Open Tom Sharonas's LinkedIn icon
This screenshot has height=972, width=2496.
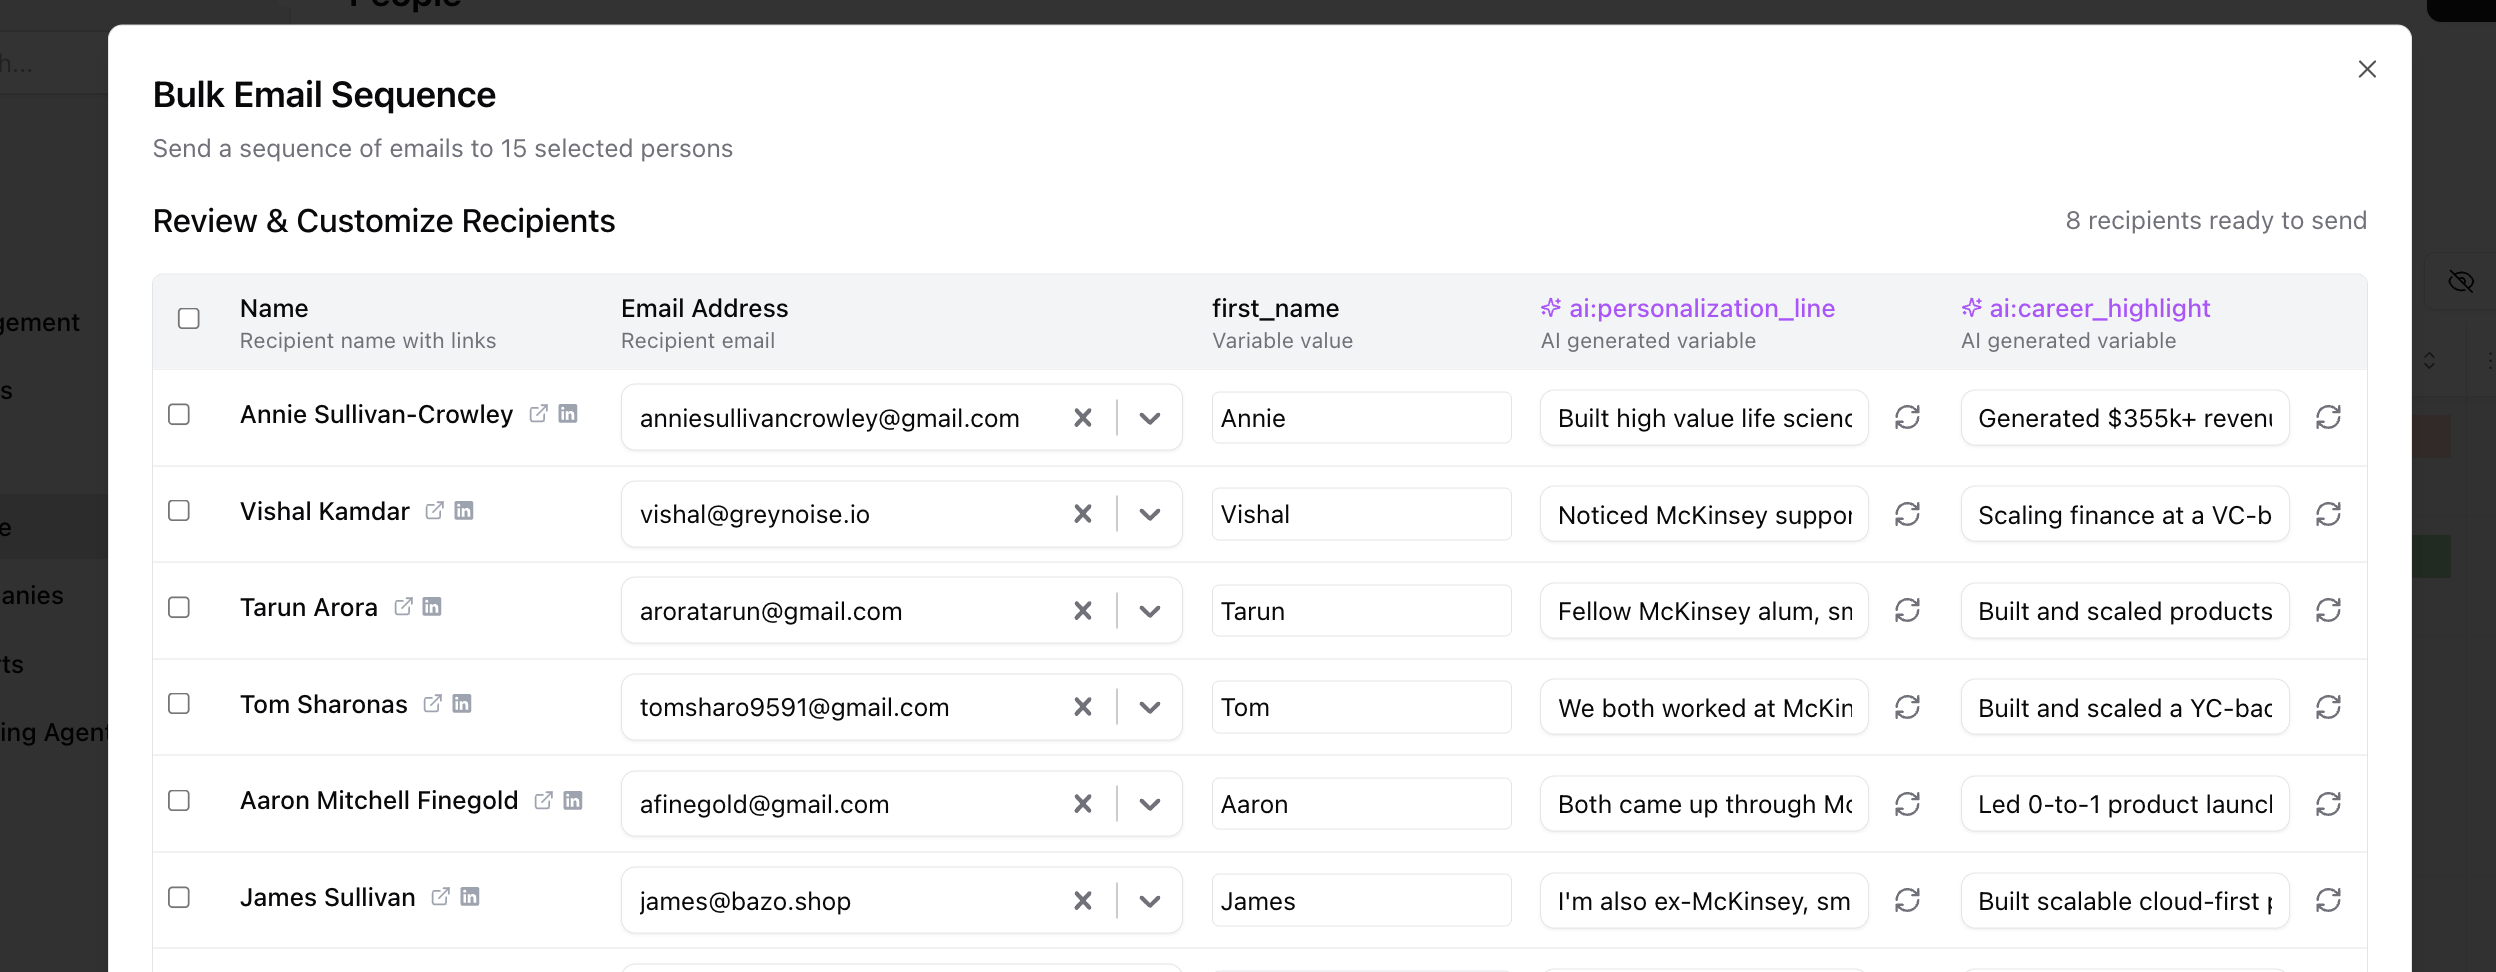(x=462, y=703)
